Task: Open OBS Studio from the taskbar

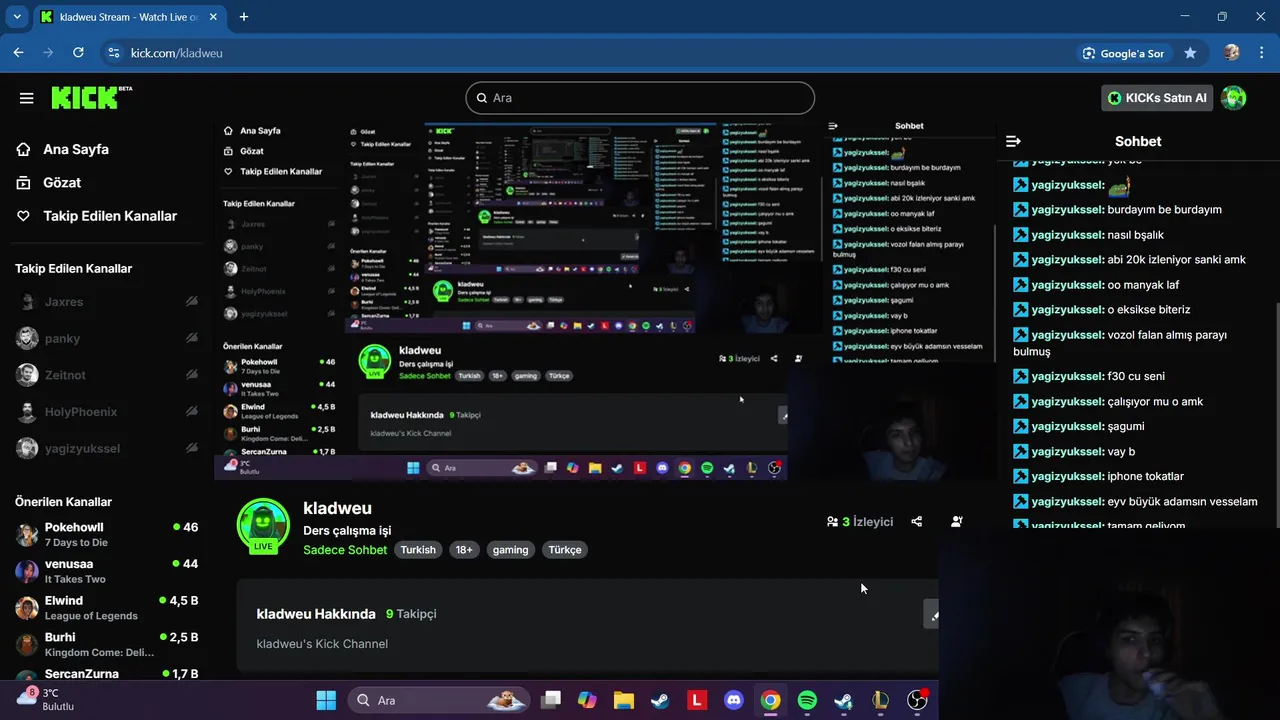Action: (x=917, y=700)
